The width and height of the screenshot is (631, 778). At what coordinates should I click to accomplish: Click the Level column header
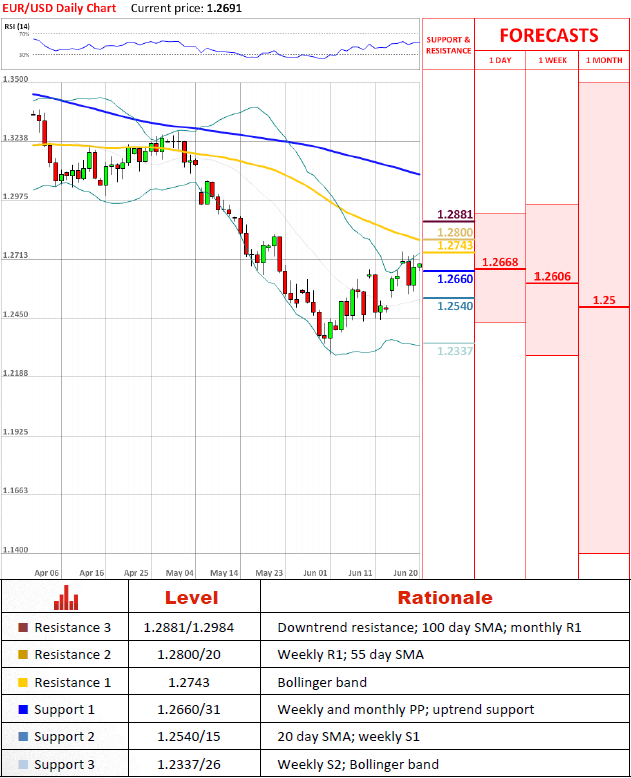click(x=191, y=597)
